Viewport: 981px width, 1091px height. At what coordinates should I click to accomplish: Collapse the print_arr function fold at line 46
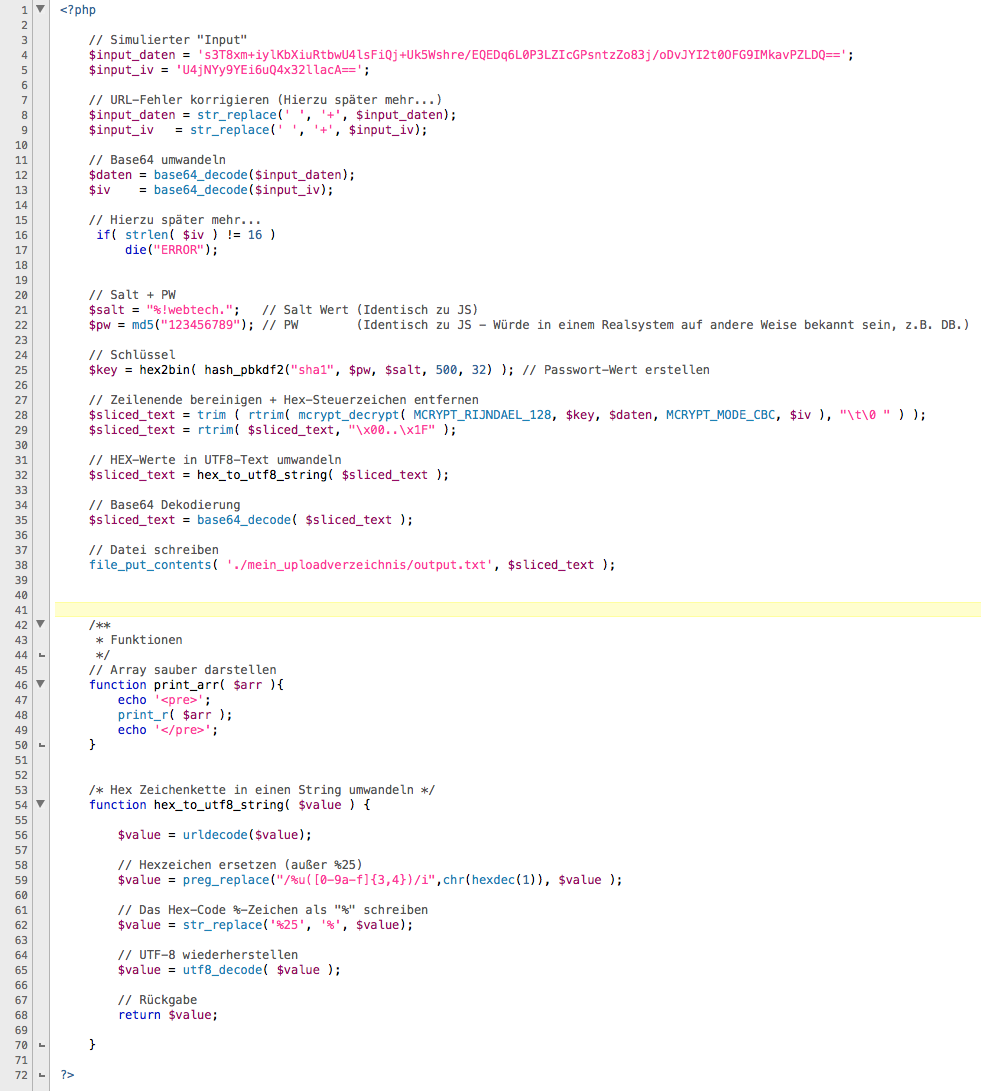point(40,684)
